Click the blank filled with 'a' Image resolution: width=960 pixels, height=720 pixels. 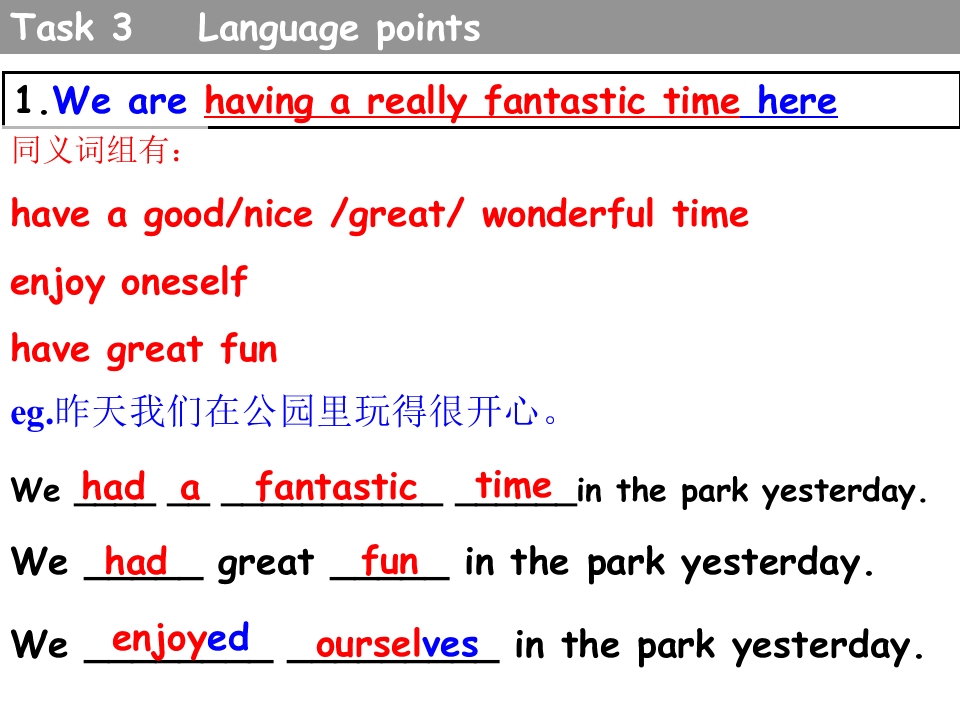(x=189, y=488)
